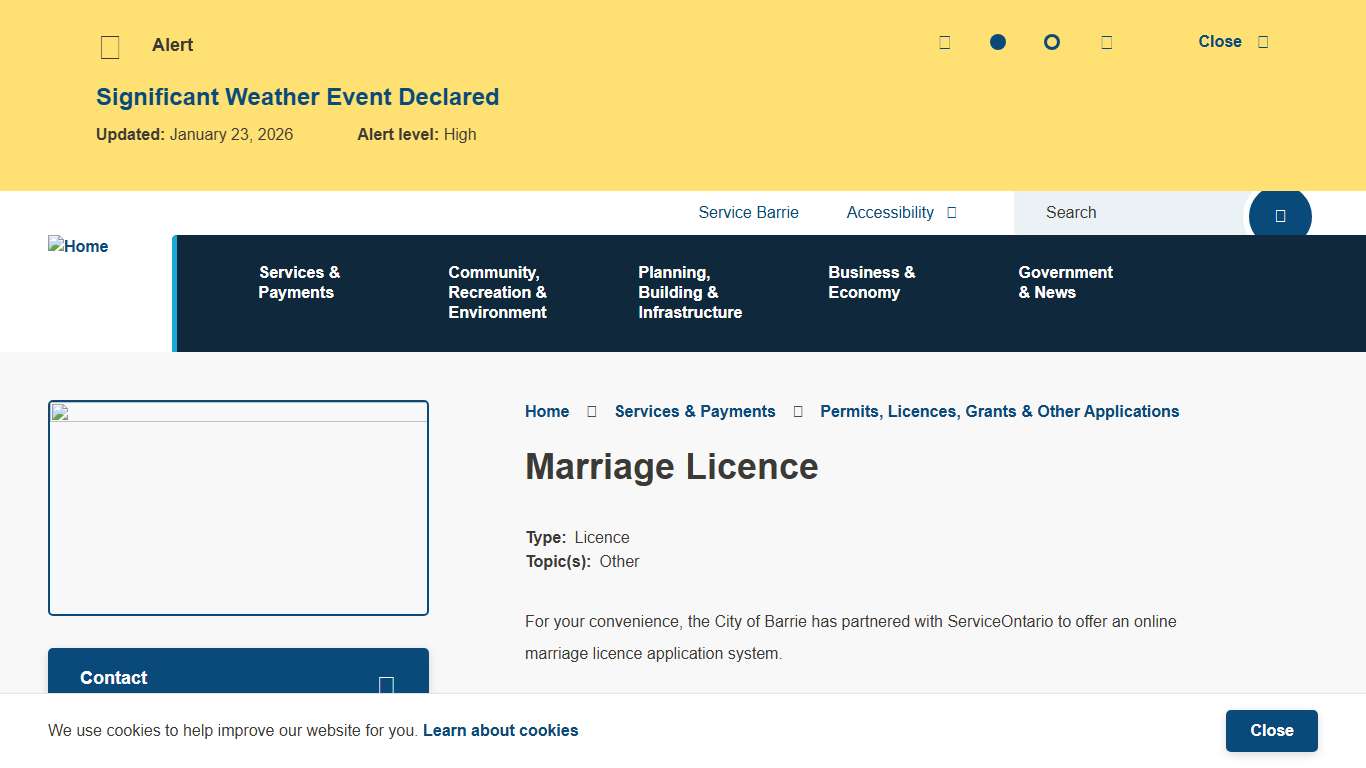Screen dimensions: 1366x768
Task: Select the filled carousel dot indicator
Action: tap(997, 42)
